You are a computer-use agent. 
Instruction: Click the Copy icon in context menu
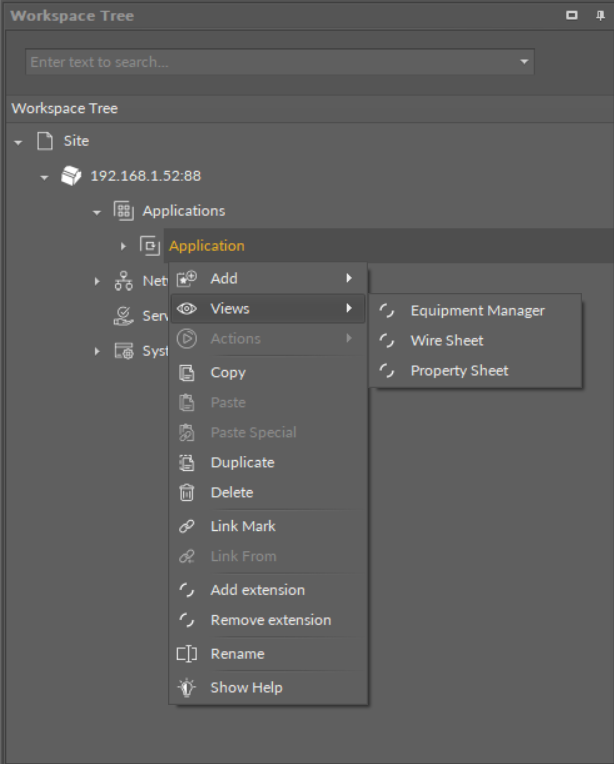[x=186, y=372]
